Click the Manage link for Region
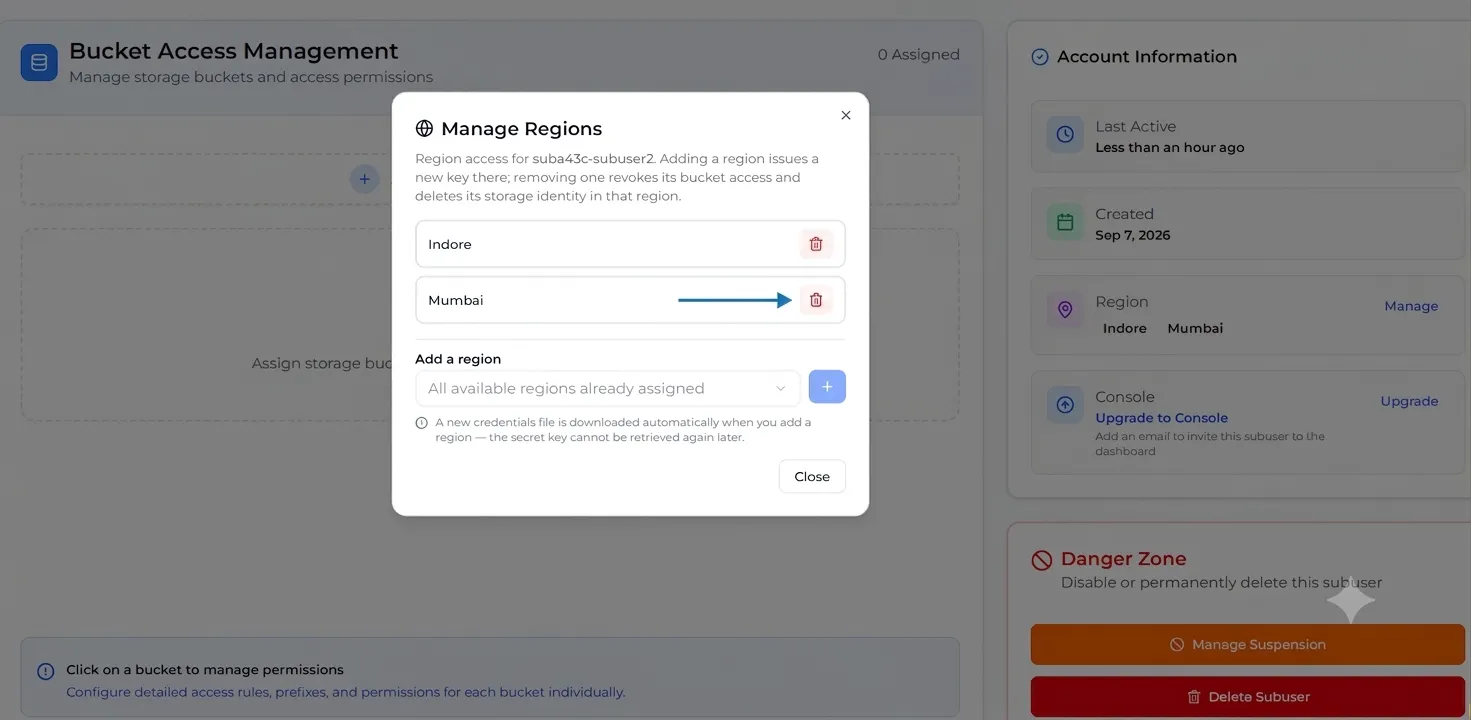Screen dimensions: 1471x720 click(1411, 306)
